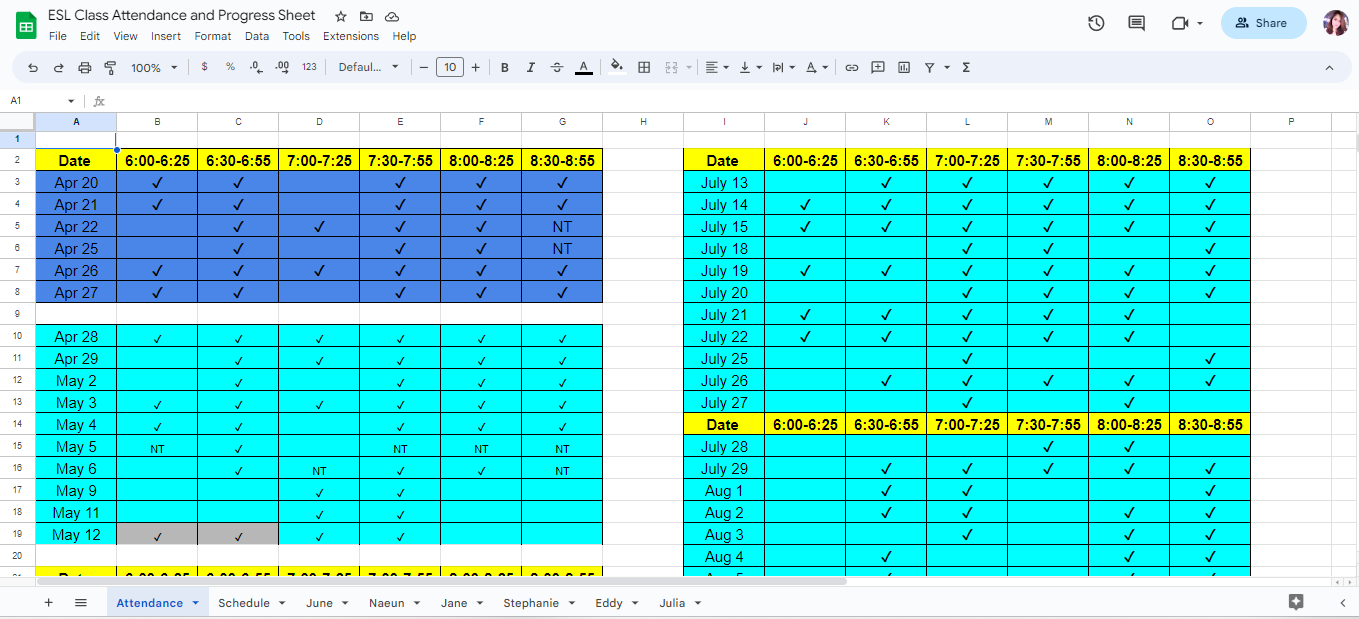Star the document with the star icon
The width and height of the screenshot is (1359, 619).
341,17
